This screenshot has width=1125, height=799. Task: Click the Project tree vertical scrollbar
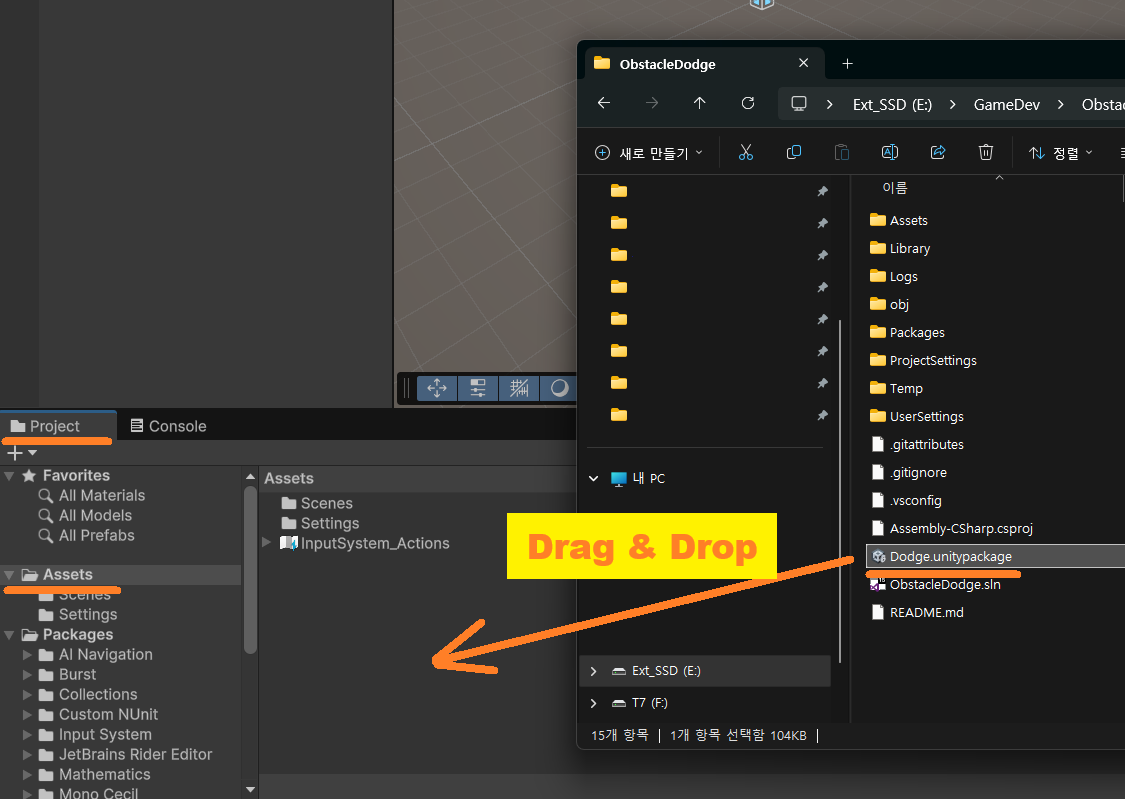250,570
